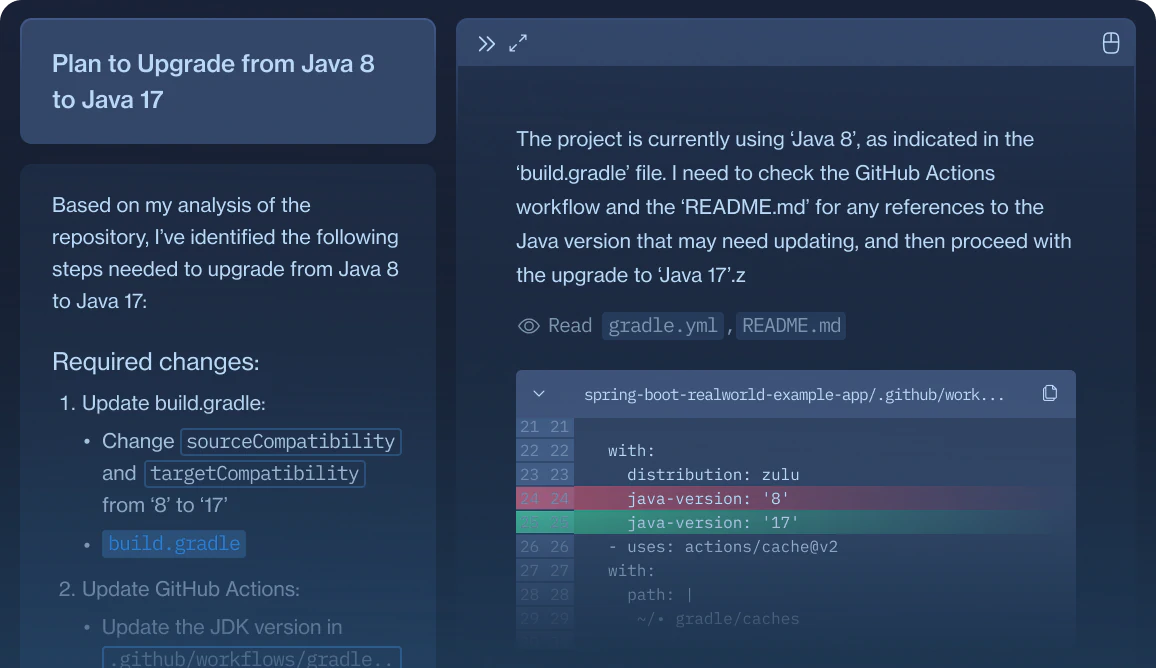
Task: Click the mouse icon in panel header
Action: coord(1110,44)
